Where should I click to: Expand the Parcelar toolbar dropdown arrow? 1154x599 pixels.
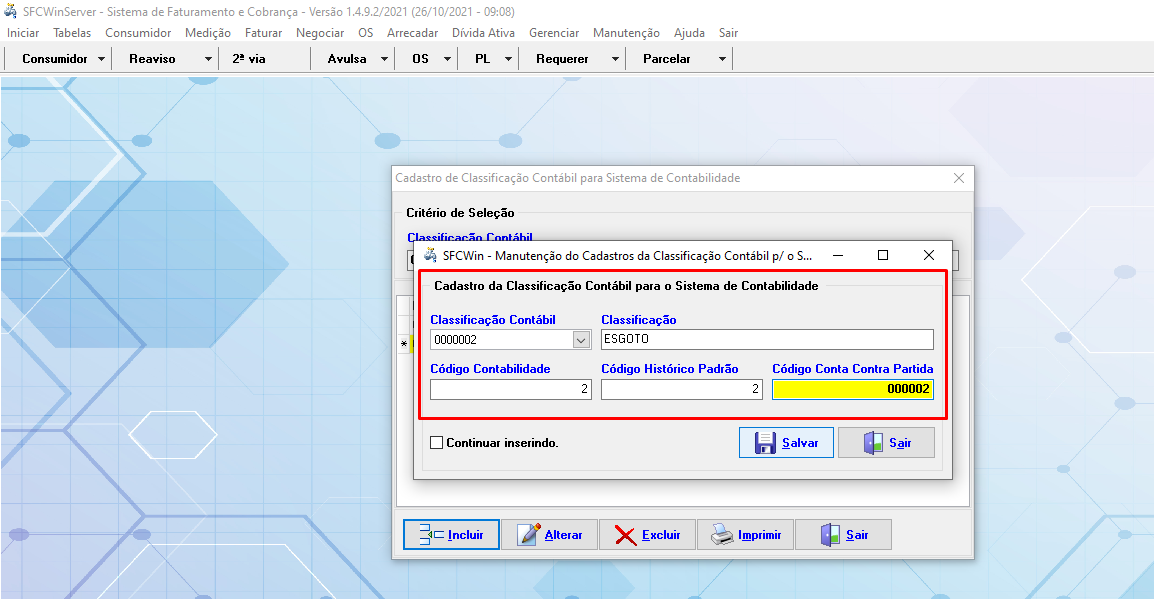[x=722, y=59]
